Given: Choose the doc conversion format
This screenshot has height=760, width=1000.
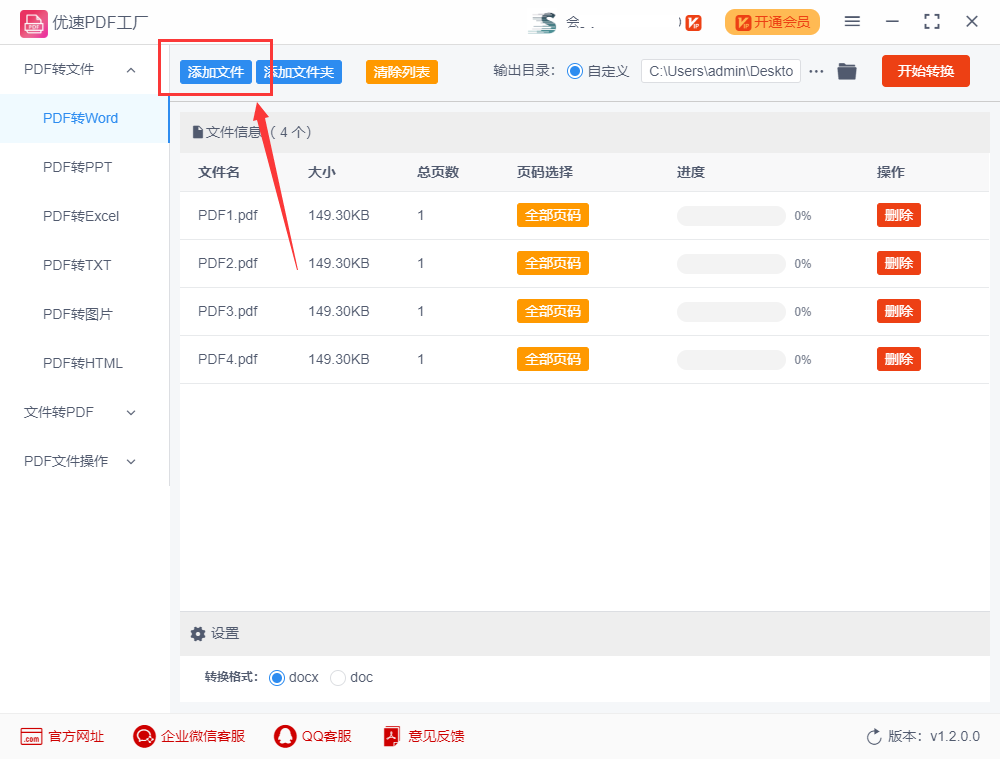Looking at the screenshot, I should pyautogui.click(x=338, y=677).
